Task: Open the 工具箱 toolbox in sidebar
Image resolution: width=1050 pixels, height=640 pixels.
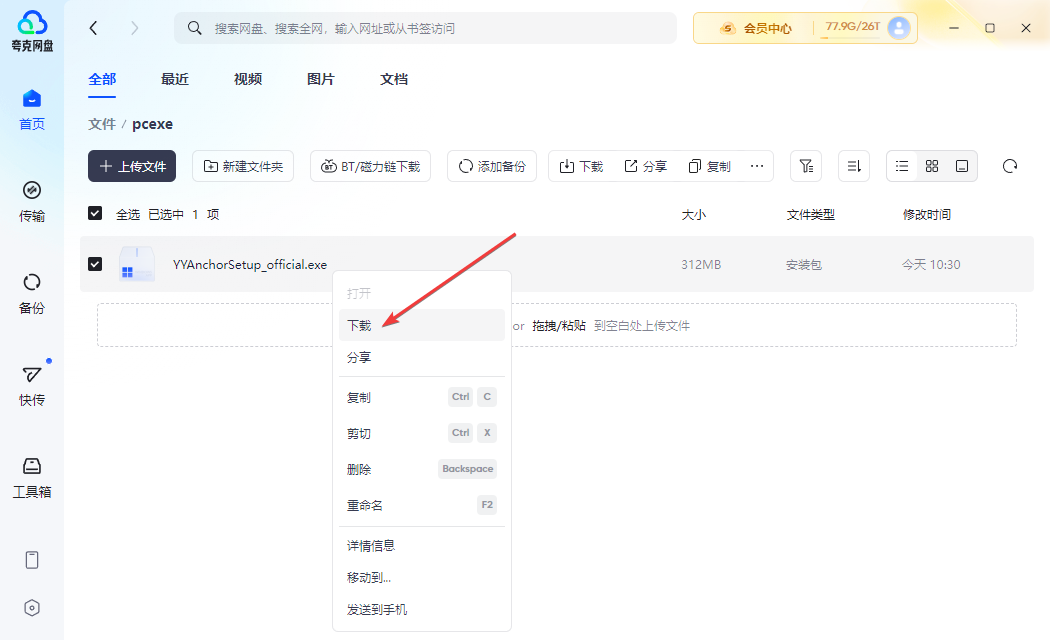Action: pos(32,477)
